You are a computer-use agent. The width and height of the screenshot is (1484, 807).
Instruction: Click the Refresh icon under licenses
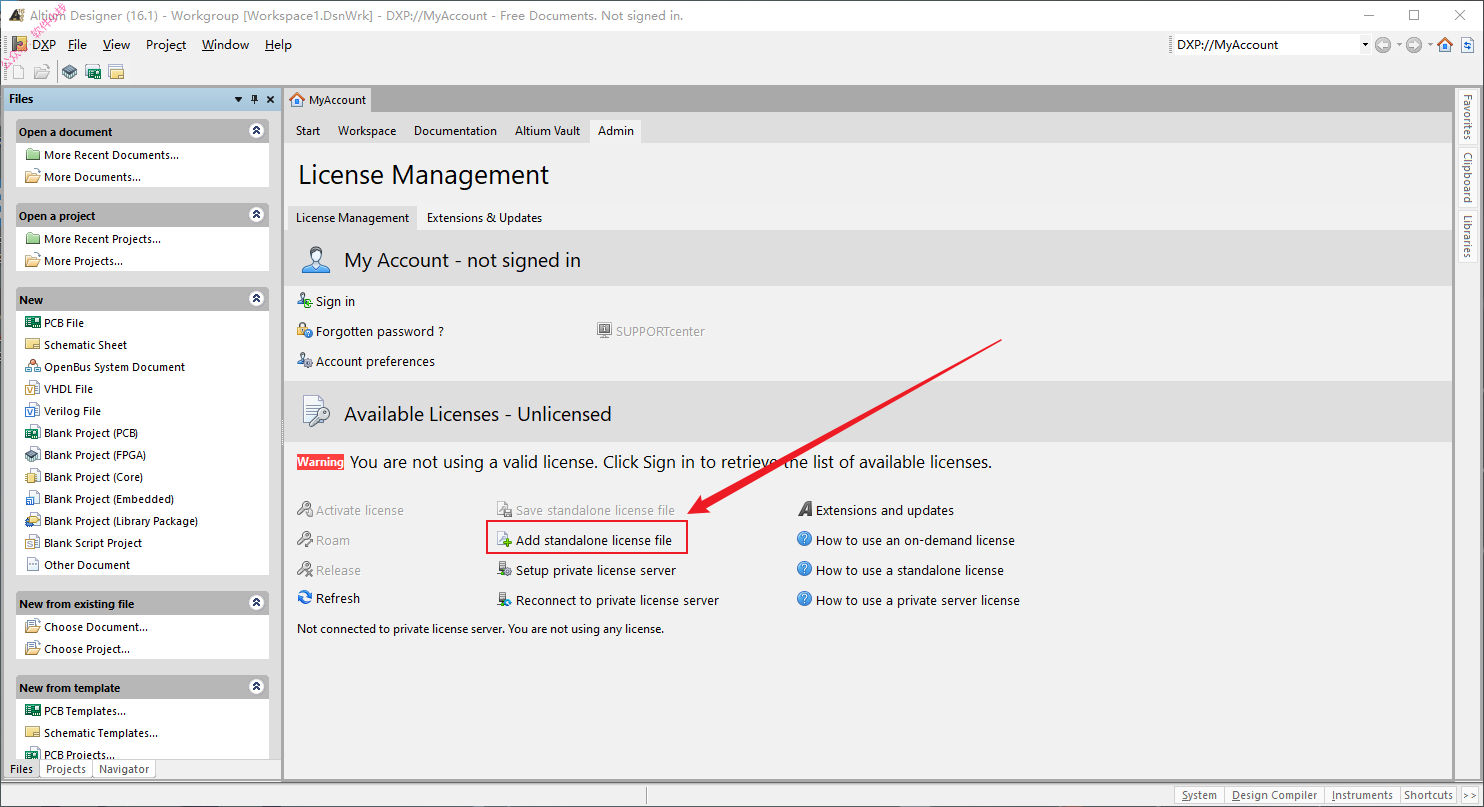305,598
